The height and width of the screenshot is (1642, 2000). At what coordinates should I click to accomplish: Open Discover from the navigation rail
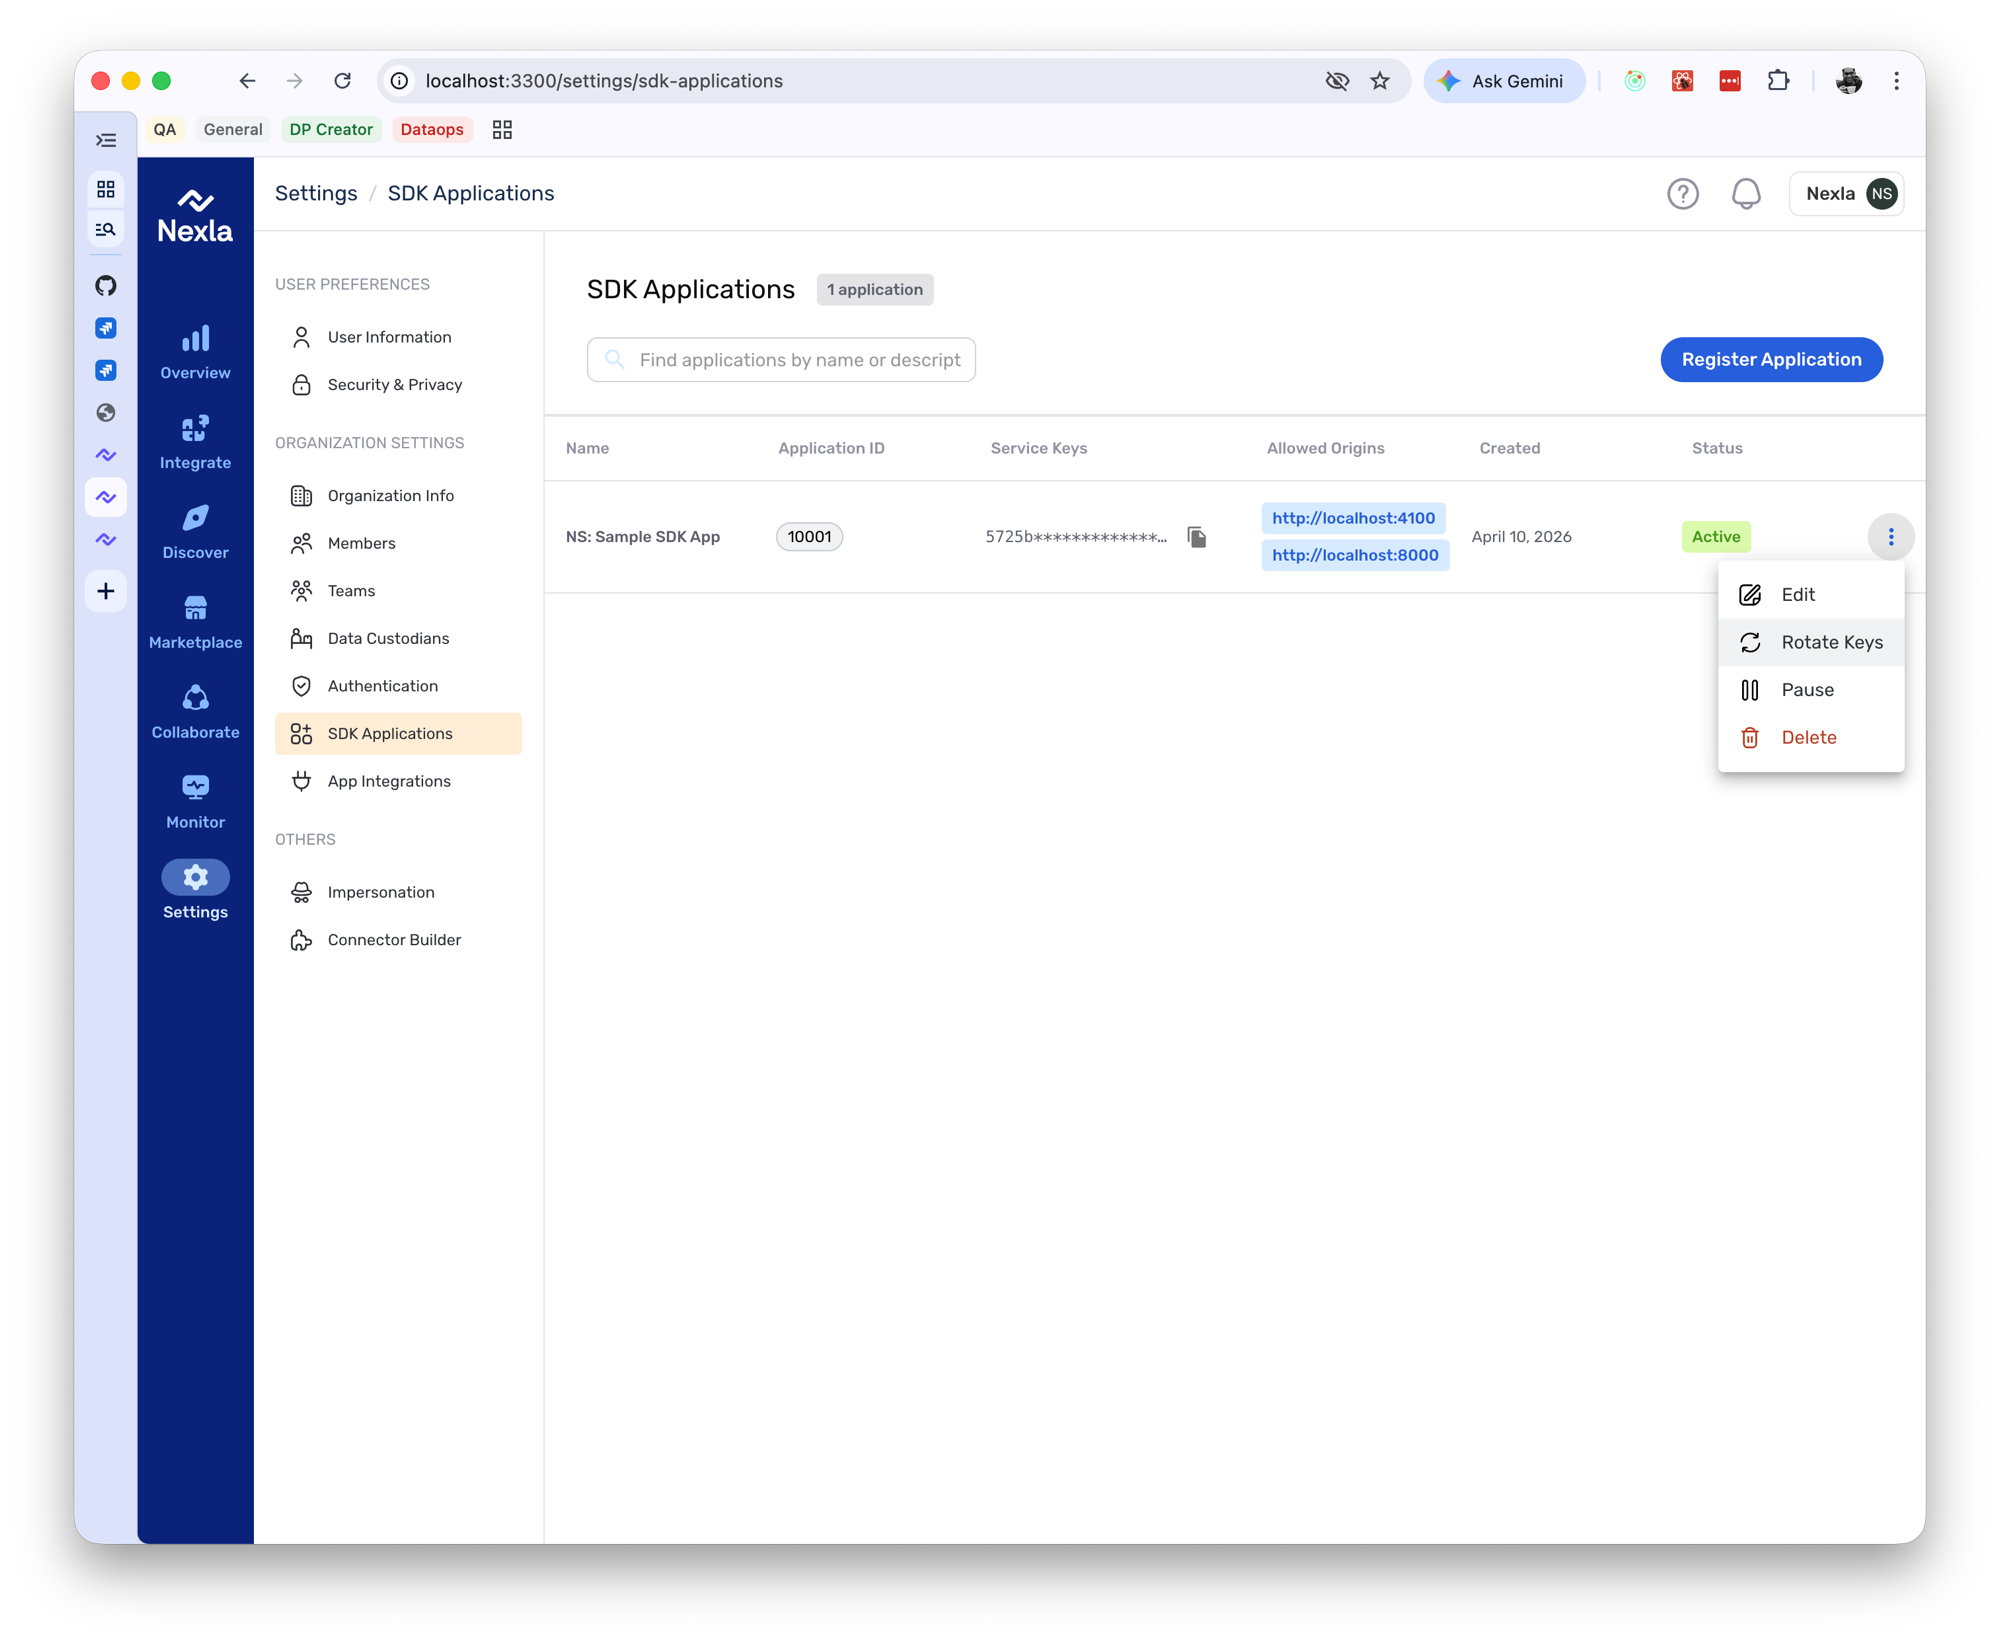point(194,525)
